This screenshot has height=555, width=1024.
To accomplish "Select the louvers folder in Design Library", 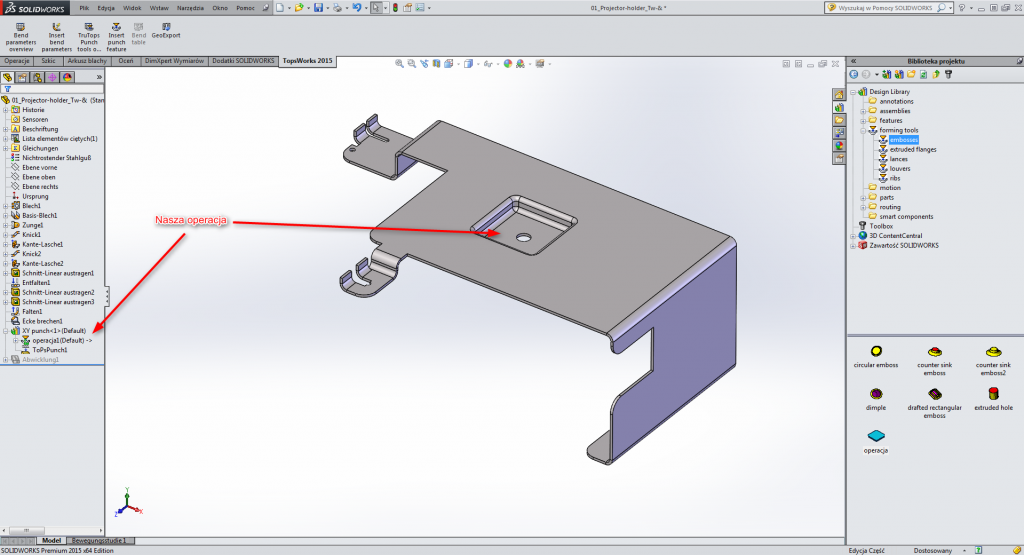I will 899,169.
